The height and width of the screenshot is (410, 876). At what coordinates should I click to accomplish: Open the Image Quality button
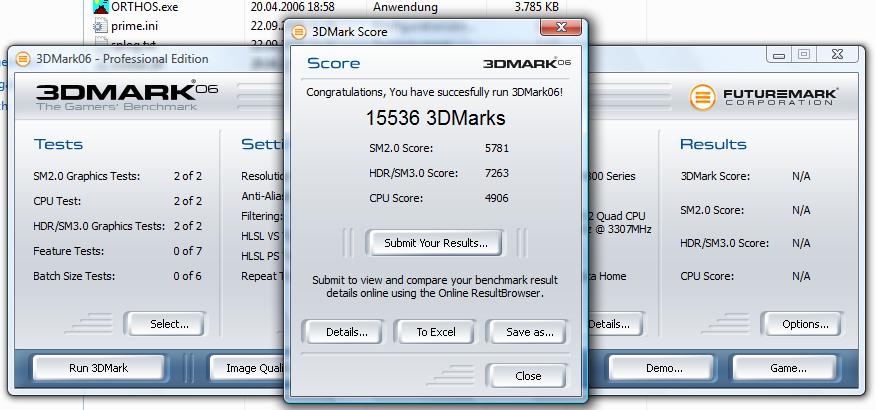tap(247, 368)
